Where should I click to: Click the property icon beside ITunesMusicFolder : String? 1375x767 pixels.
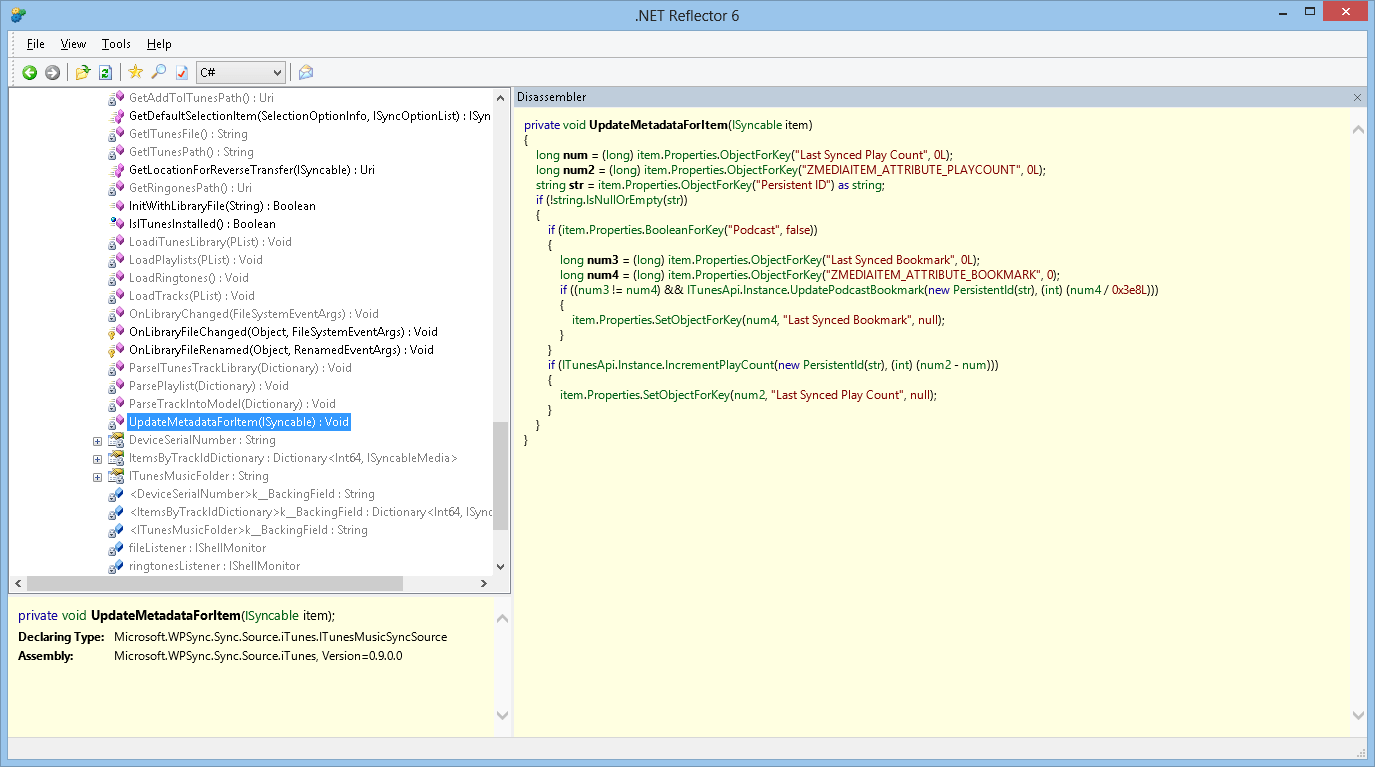(x=116, y=476)
